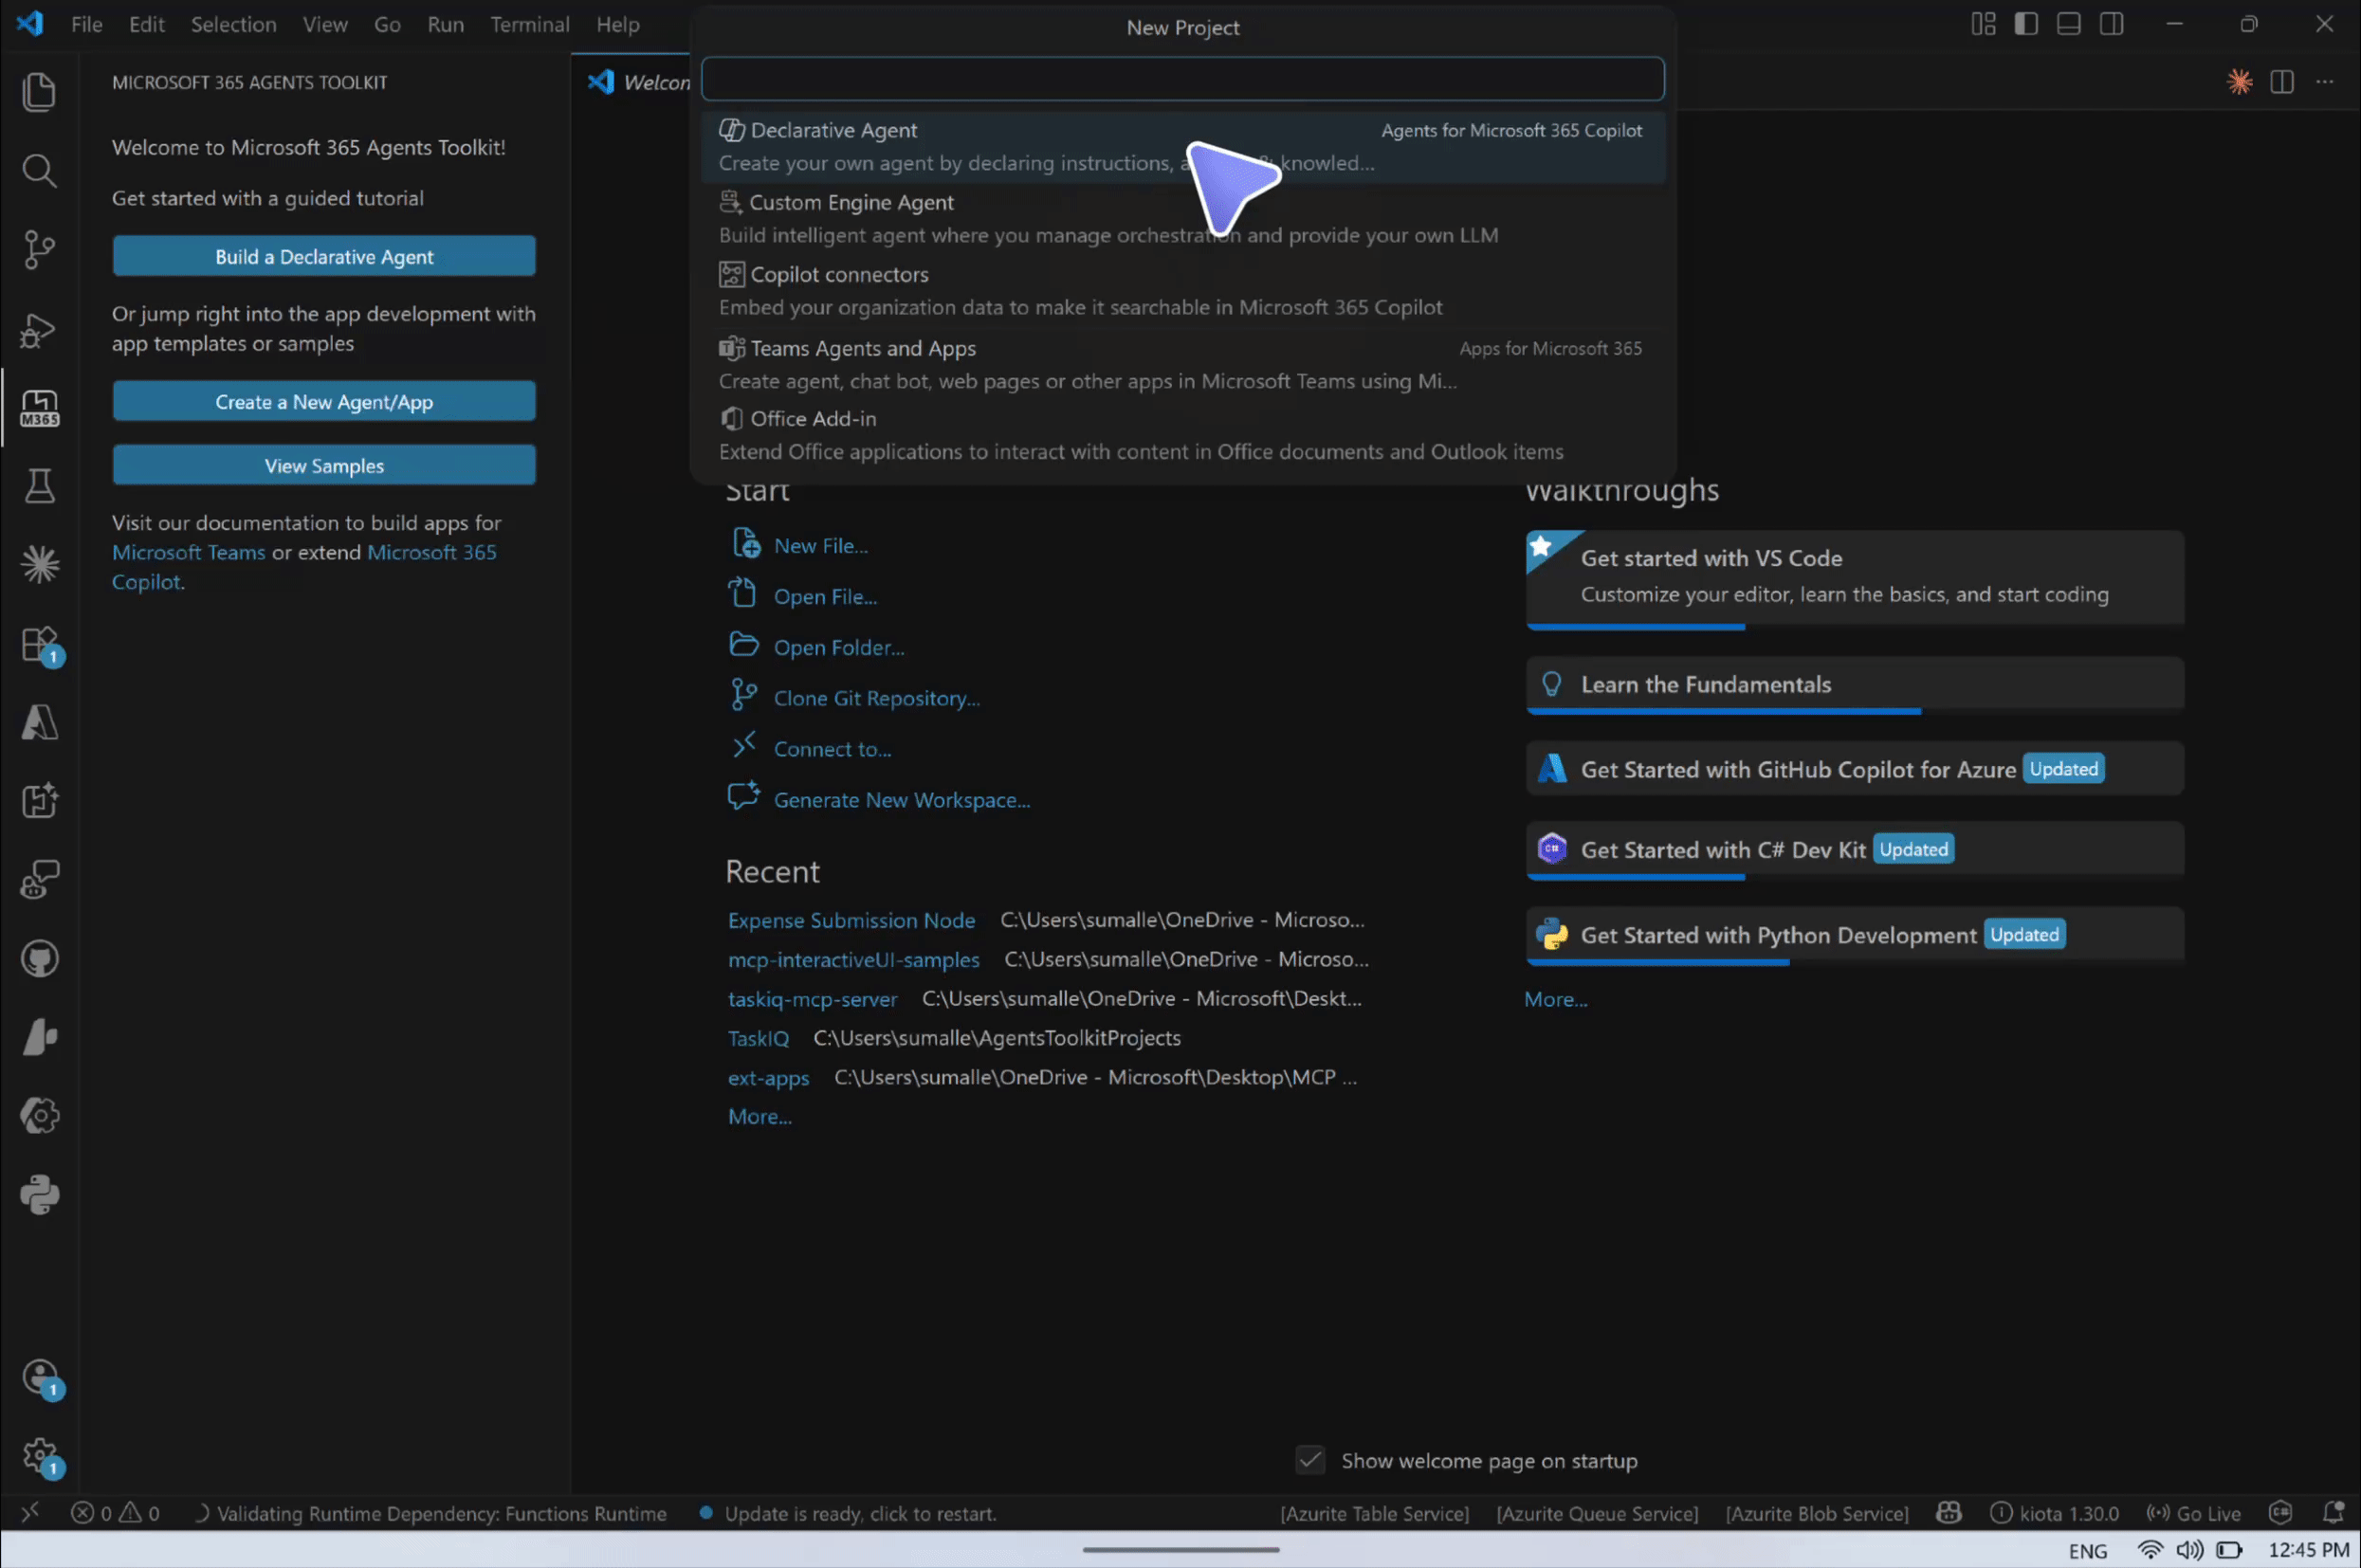Open the Azure extension view
The height and width of the screenshot is (1568, 2361).
pos(39,722)
